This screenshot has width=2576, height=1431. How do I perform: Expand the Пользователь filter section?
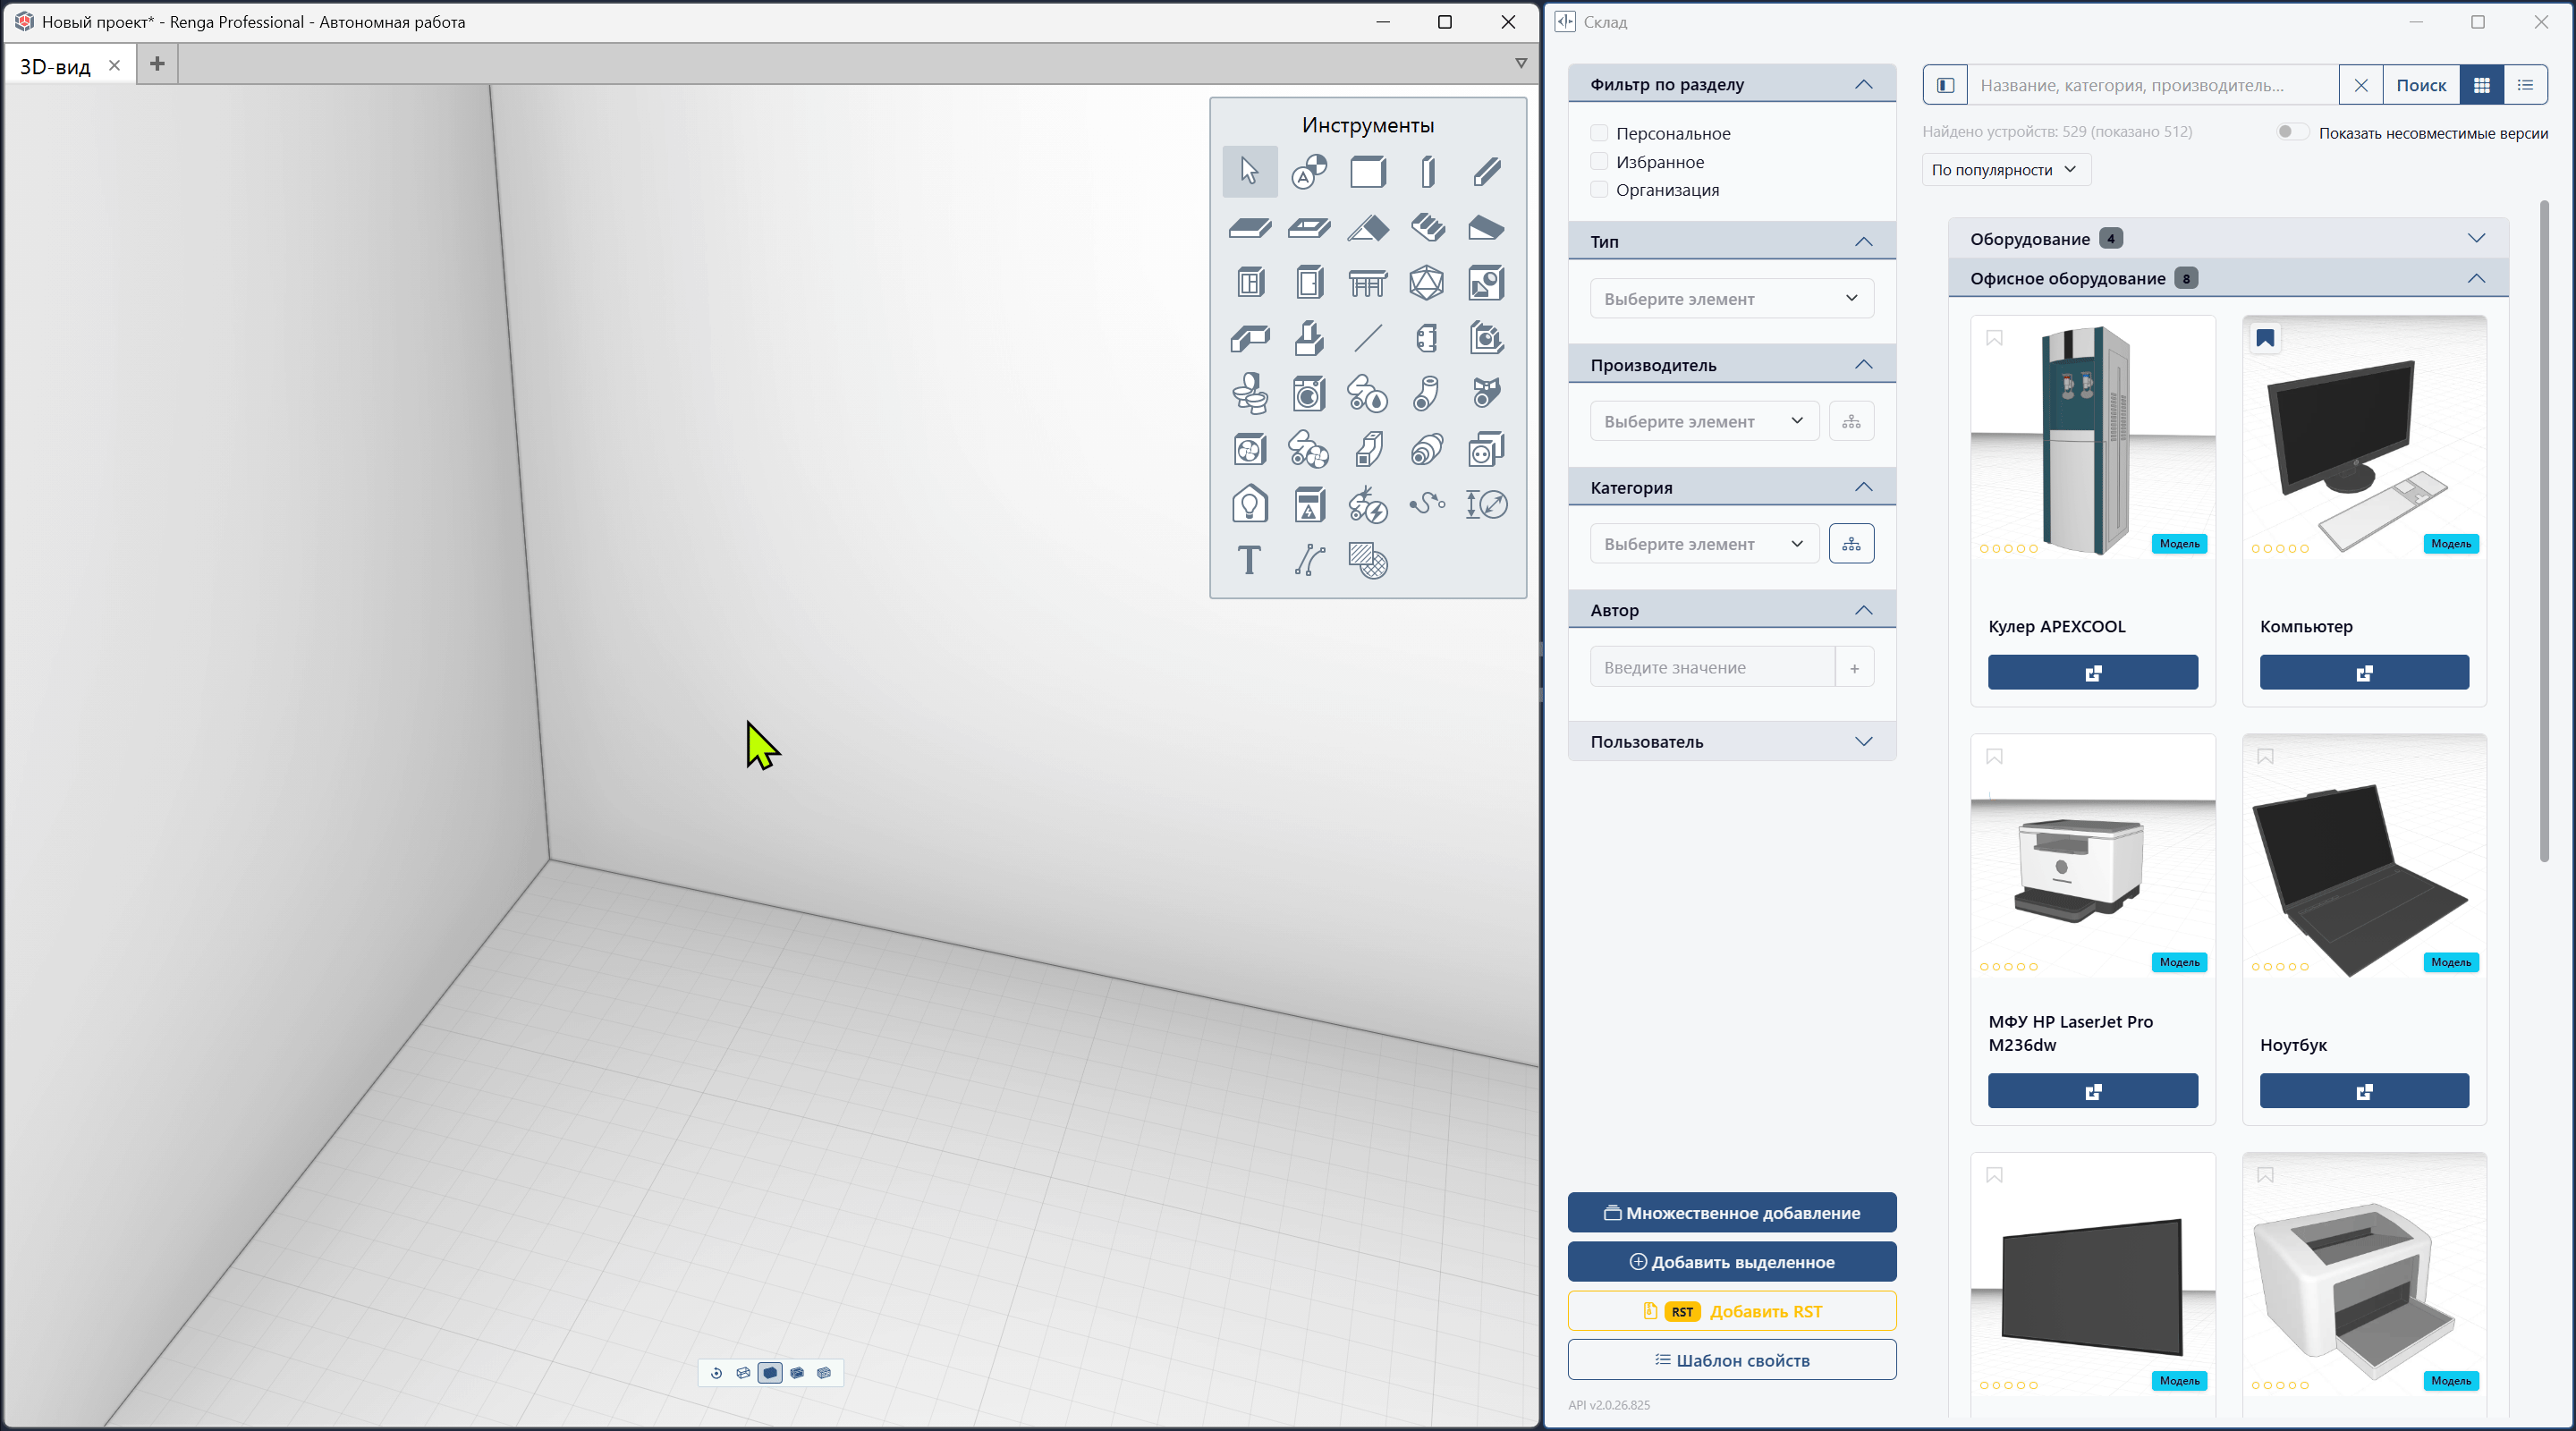(x=1731, y=741)
